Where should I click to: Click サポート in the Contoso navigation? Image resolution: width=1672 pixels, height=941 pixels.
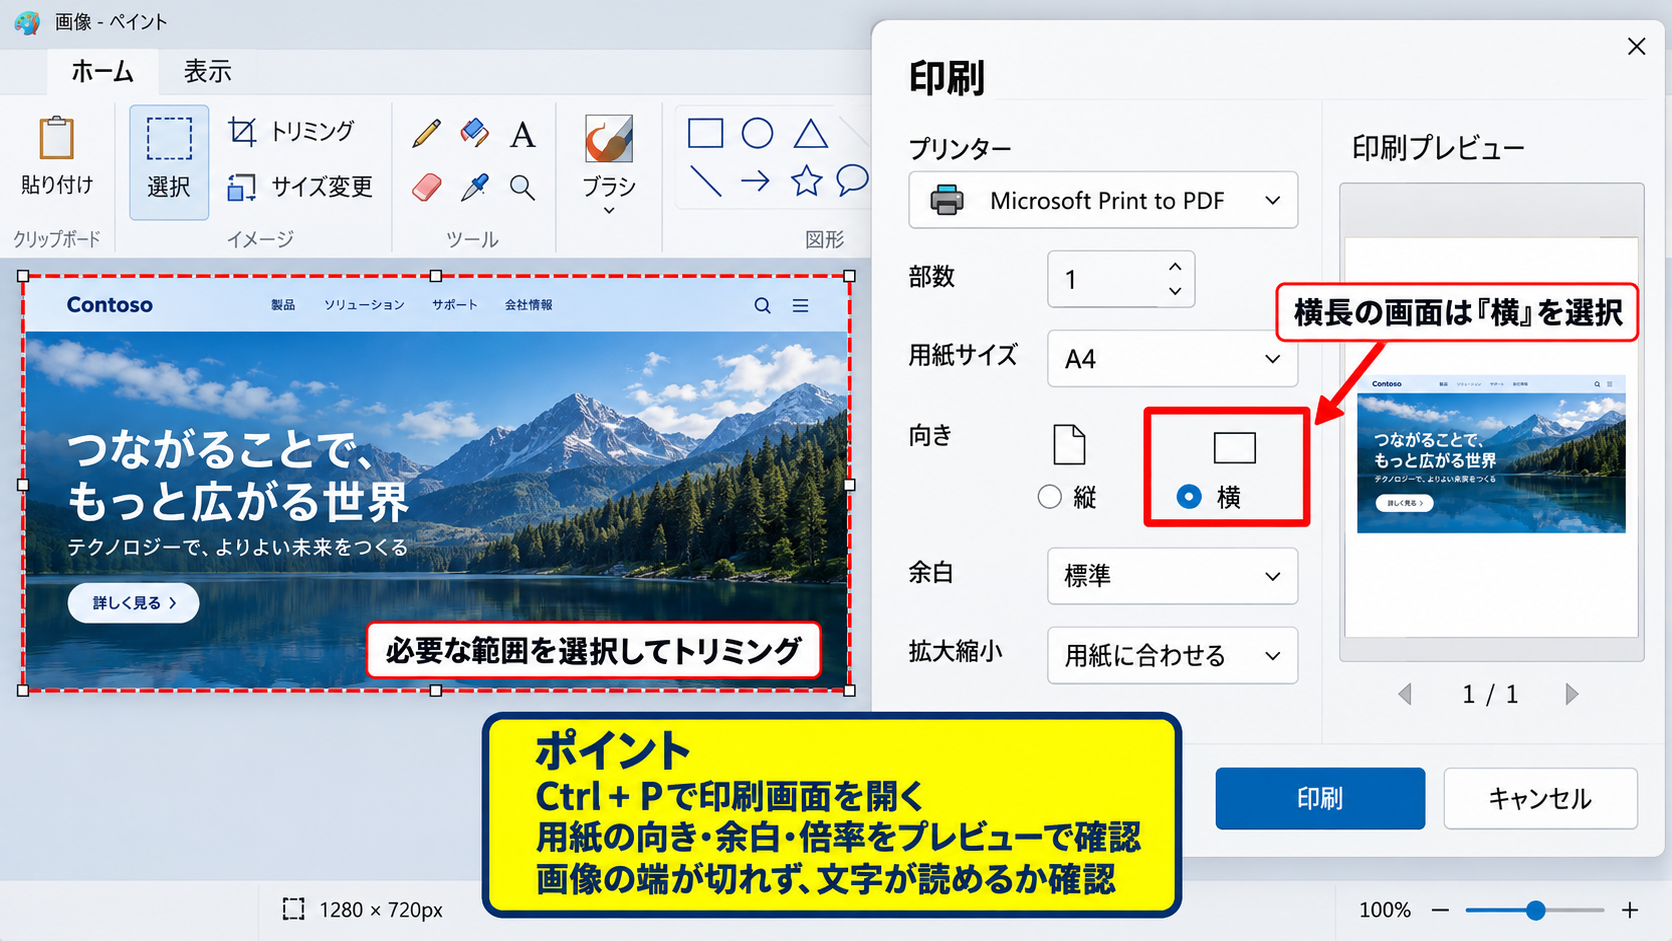455,305
